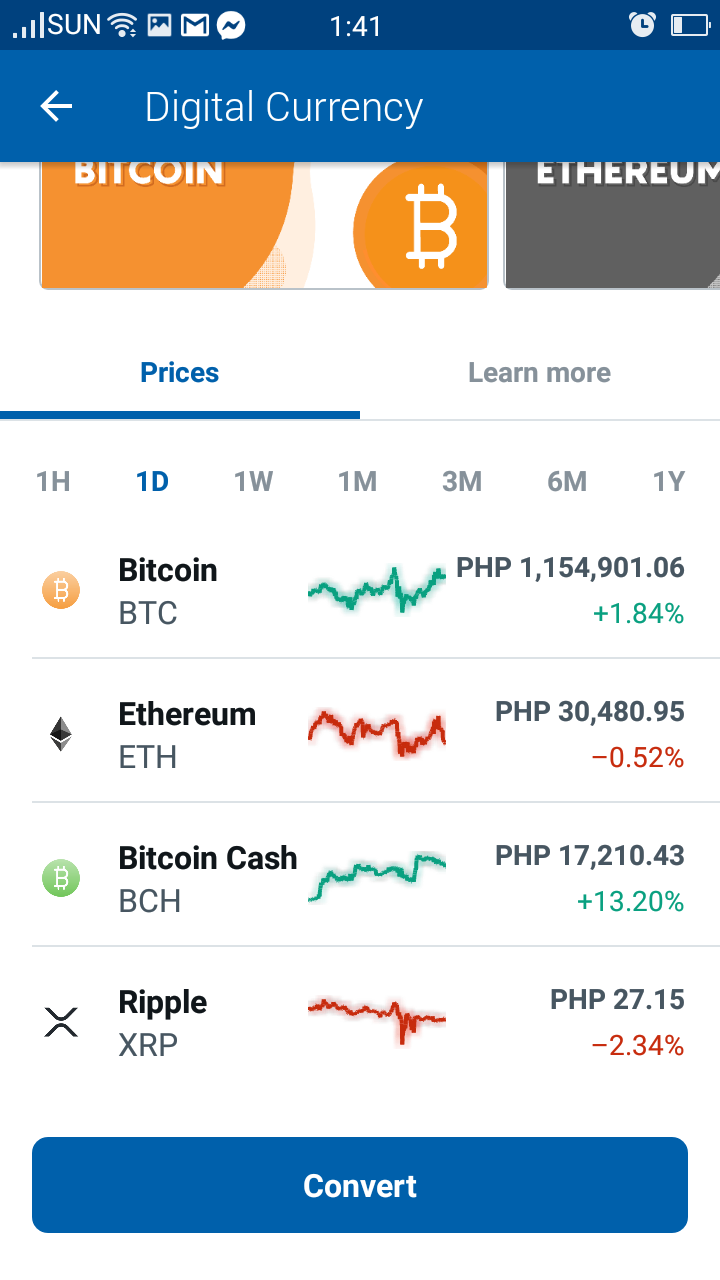Tap the Ripple XRP logo icon
The width and height of the screenshot is (720, 1280).
tap(61, 1022)
